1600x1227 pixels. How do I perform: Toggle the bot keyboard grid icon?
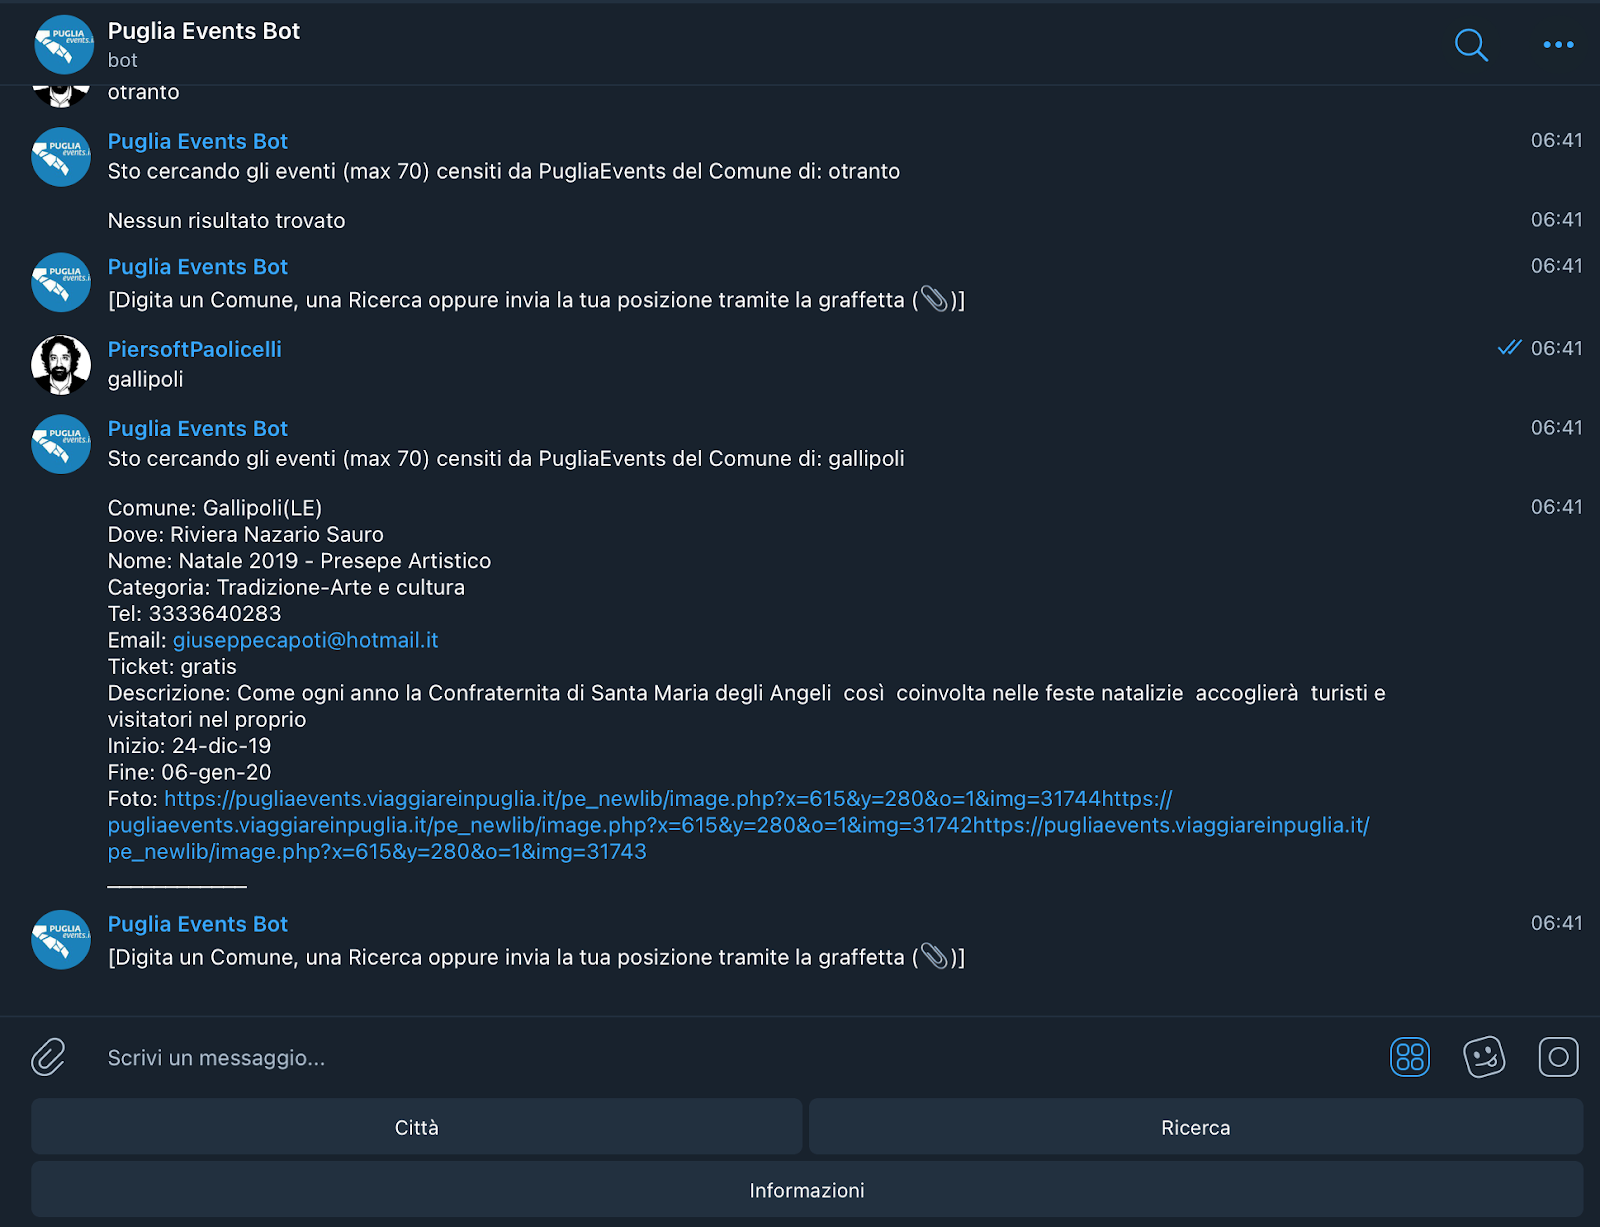pos(1410,1057)
